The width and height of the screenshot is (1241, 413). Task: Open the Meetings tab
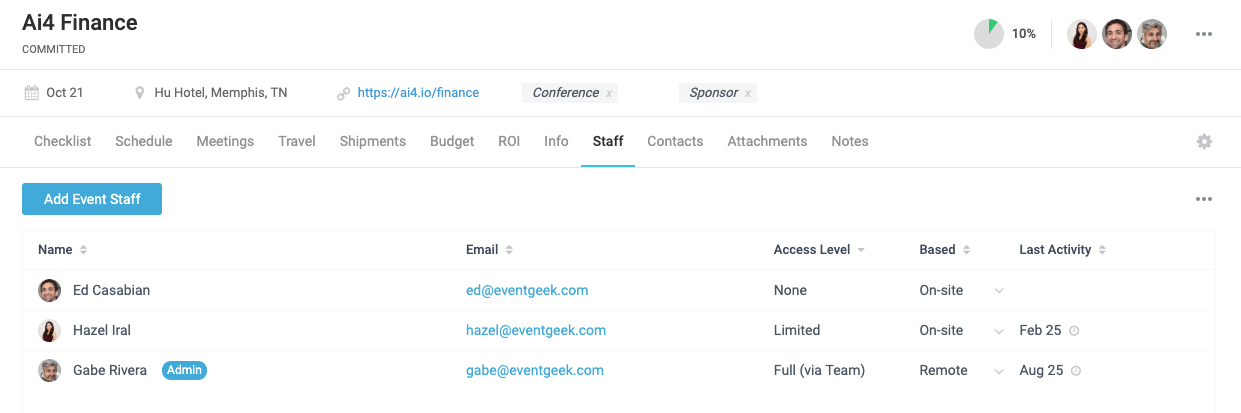coord(225,142)
